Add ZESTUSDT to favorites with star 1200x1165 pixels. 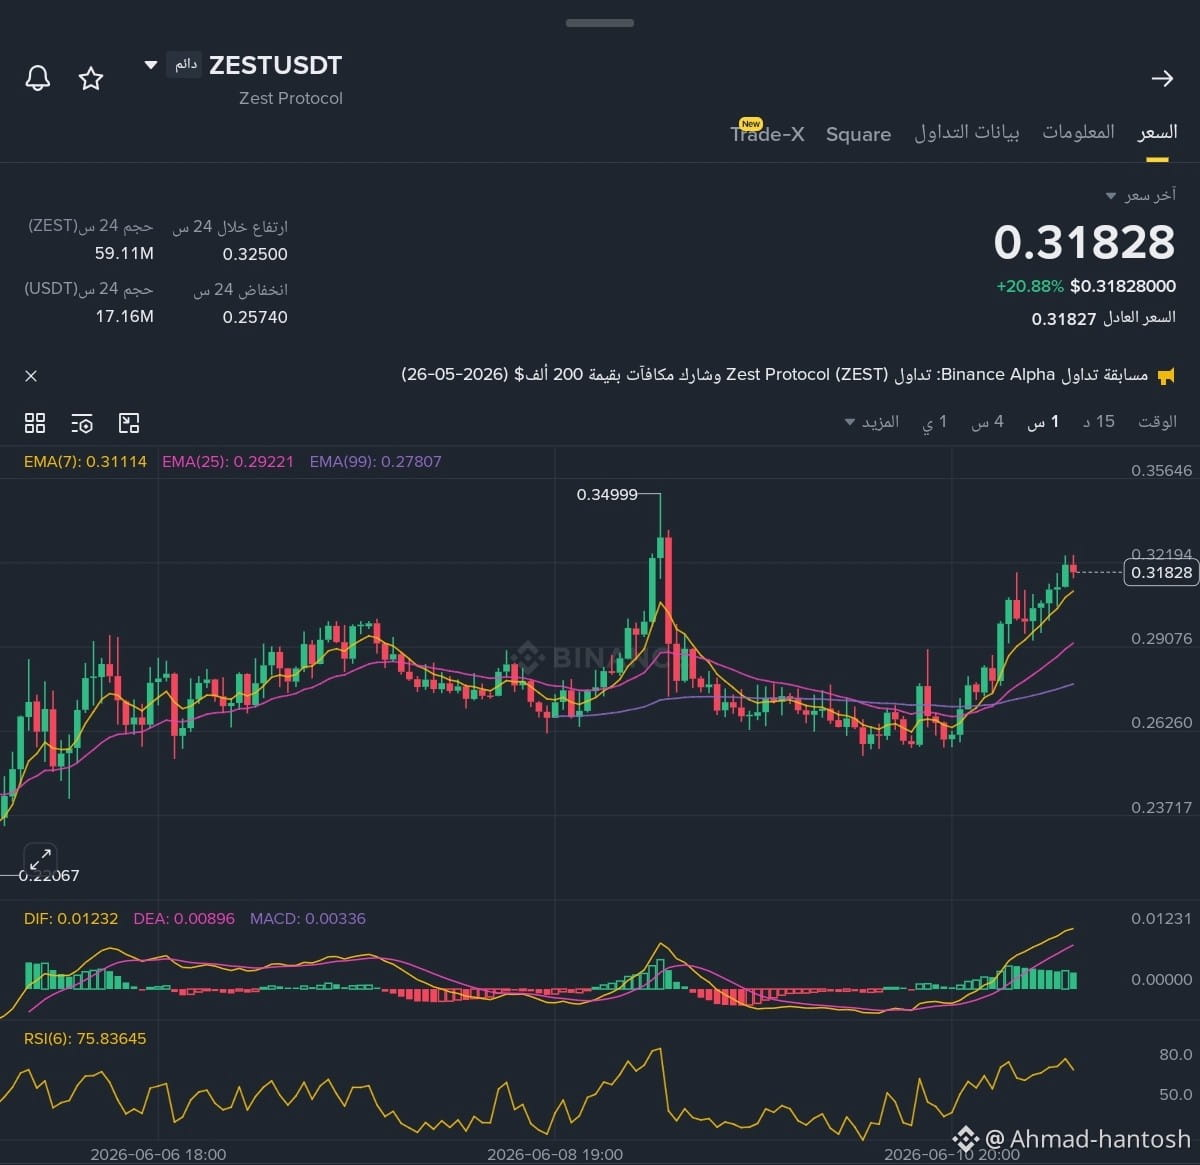pos(91,78)
